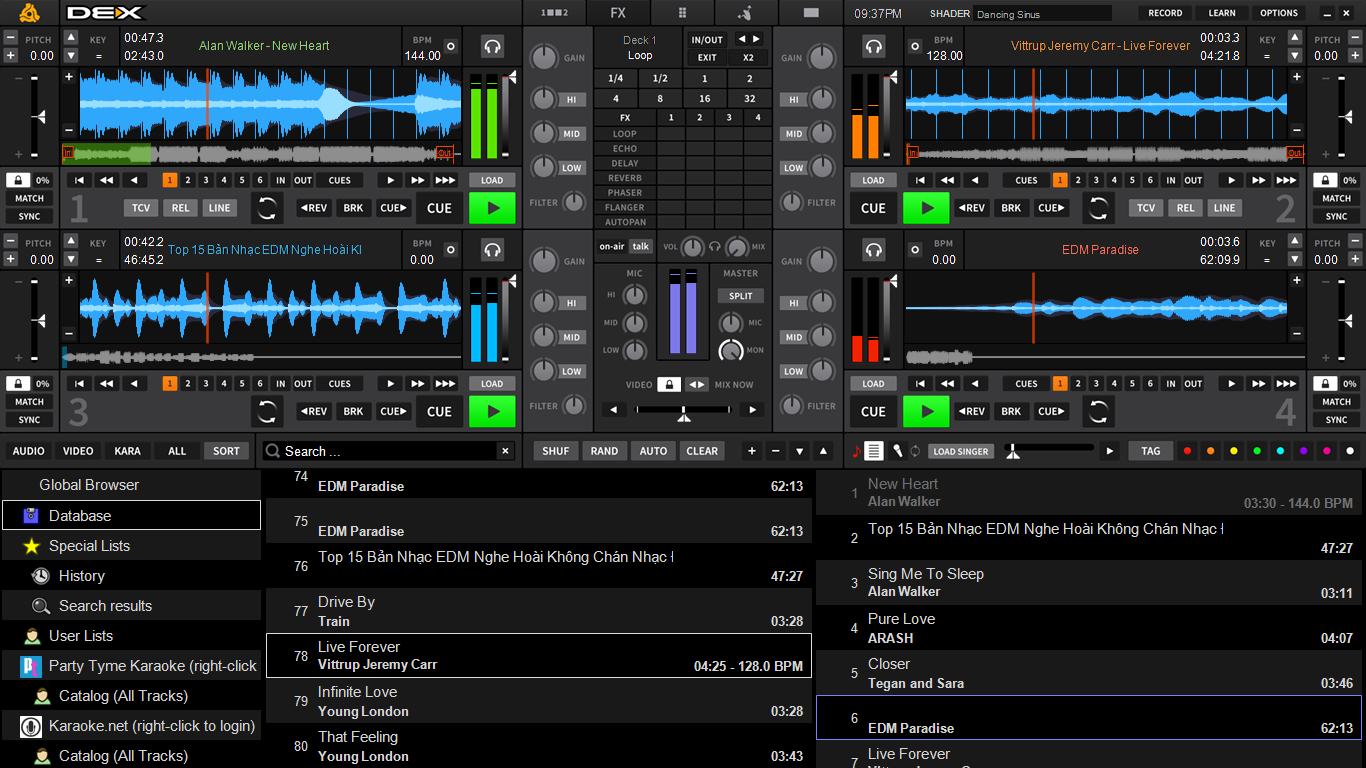The image size is (1366, 768).
Task: Switch to video display rectangle icon
Action: (811, 13)
